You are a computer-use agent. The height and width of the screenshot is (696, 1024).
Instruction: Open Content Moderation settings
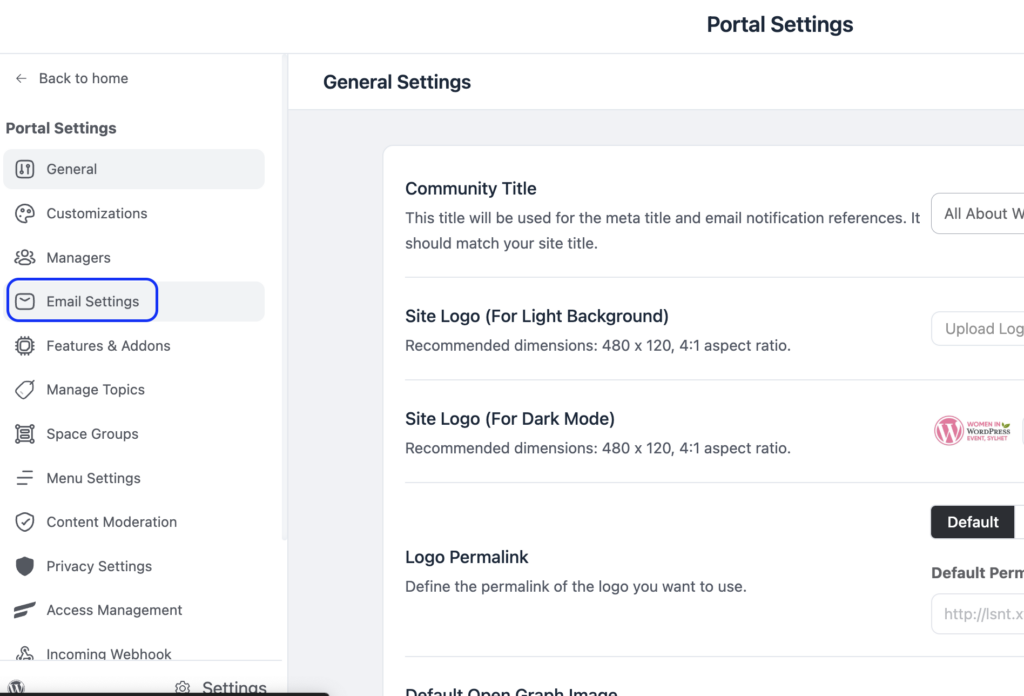coord(134,522)
